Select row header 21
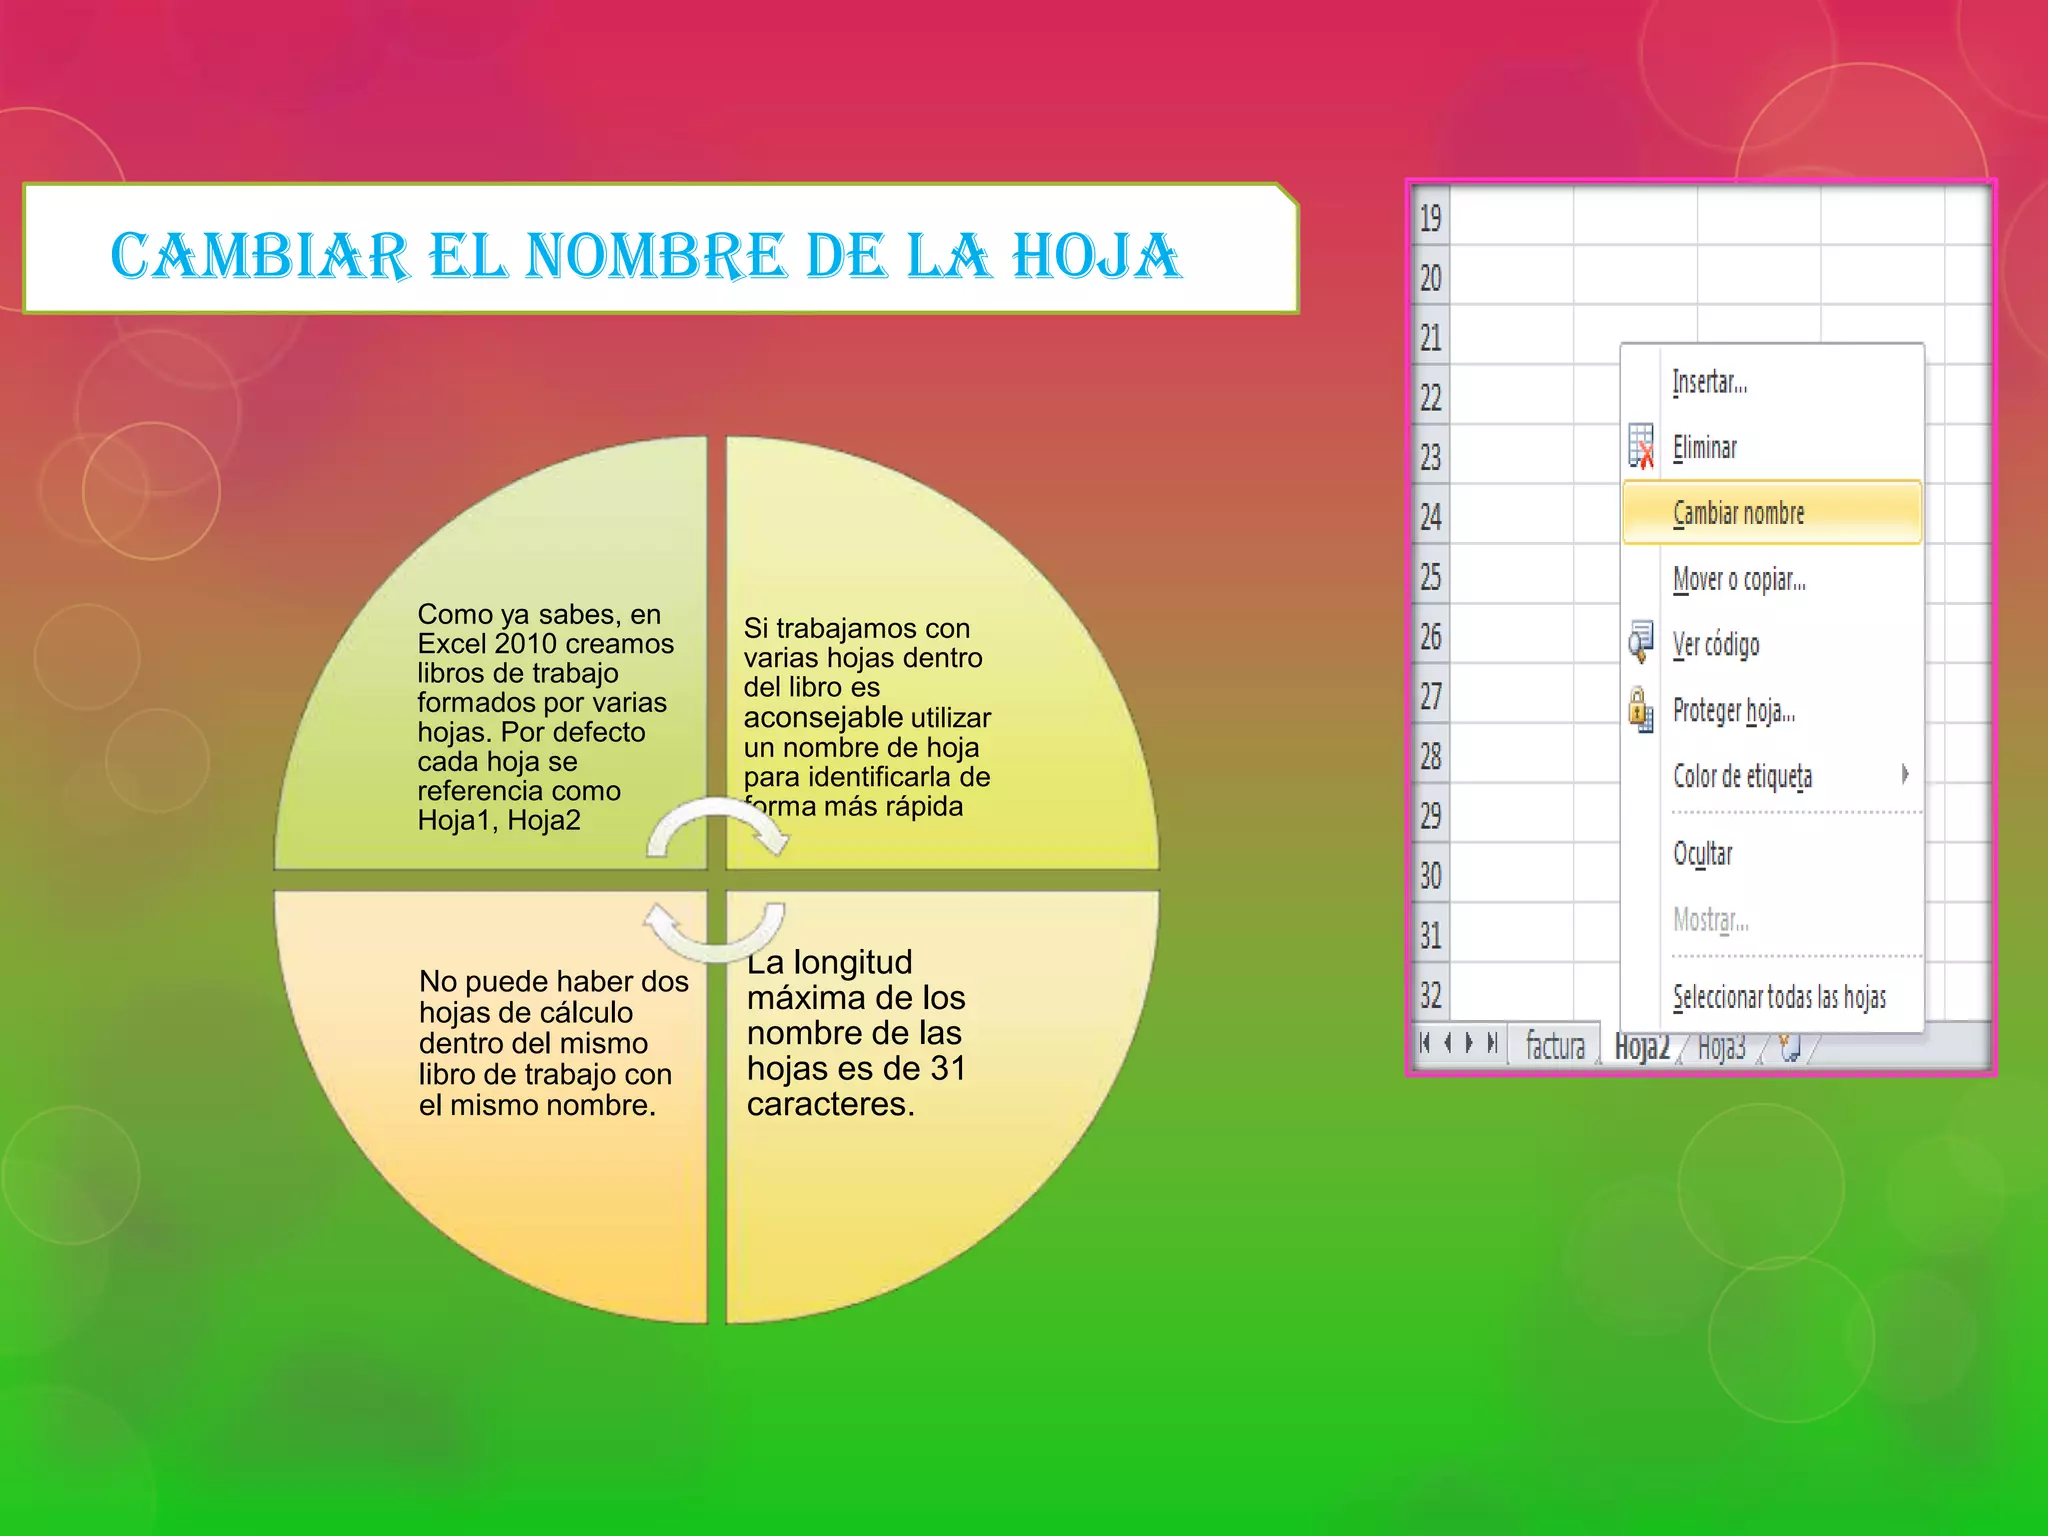 coord(1431,337)
